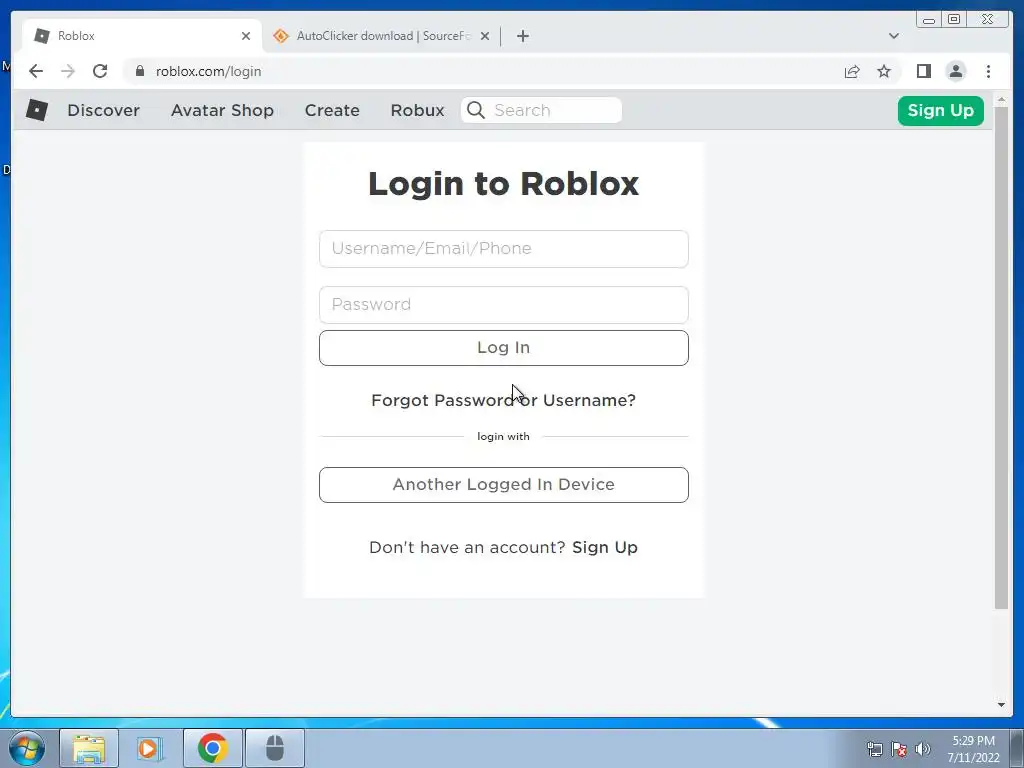
Task: Open the Discover menu item
Action: (103, 110)
